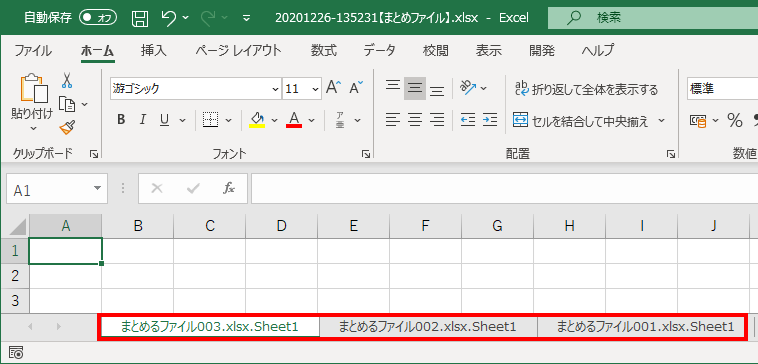Click the accounting currency format icon

coord(698,120)
